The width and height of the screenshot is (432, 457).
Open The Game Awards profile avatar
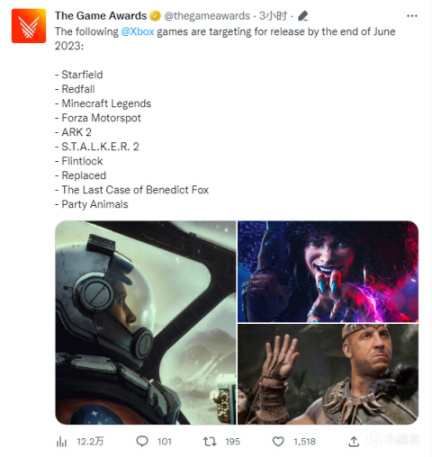(29, 26)
